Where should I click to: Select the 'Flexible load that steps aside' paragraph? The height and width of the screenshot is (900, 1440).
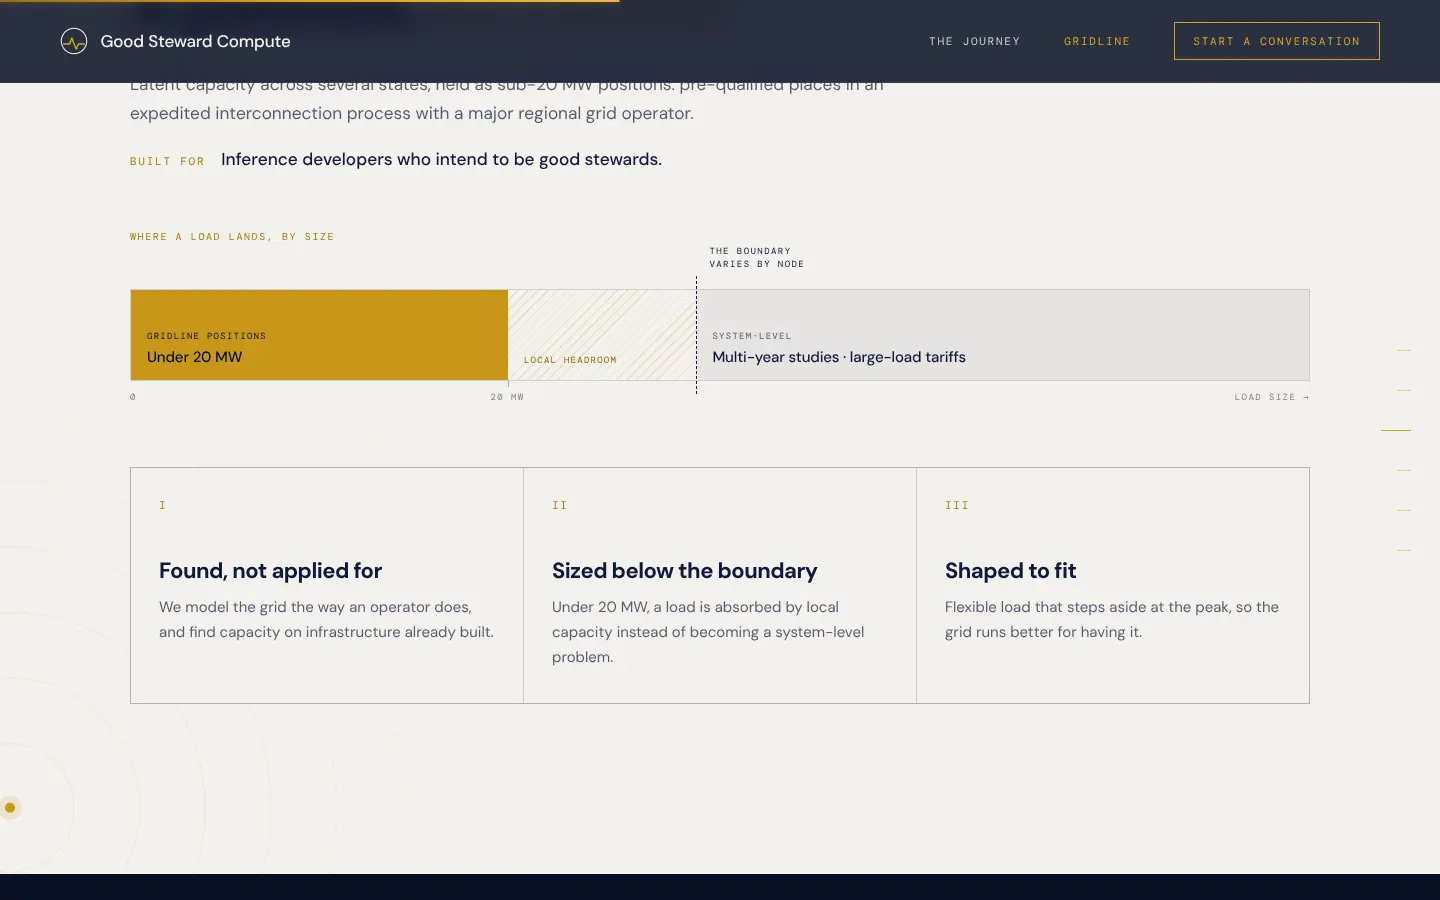[1112, 619]
